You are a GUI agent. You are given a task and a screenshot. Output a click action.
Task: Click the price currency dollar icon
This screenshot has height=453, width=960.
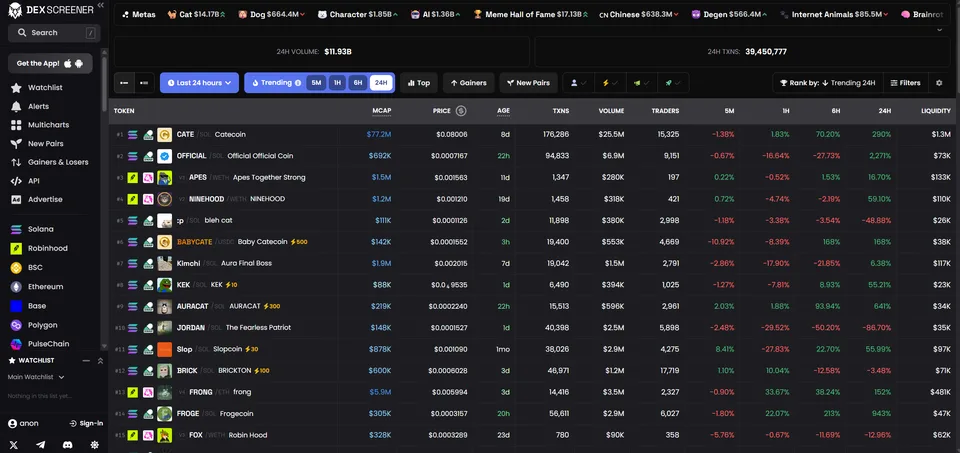coord(461,111)
